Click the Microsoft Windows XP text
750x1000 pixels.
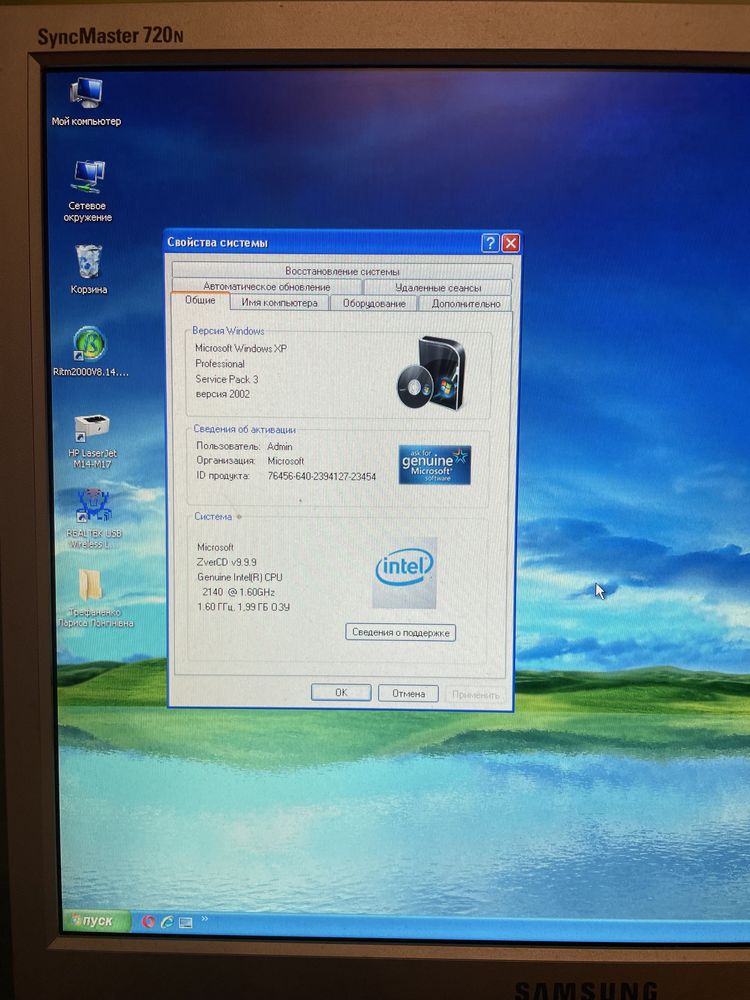click(241, 348)
